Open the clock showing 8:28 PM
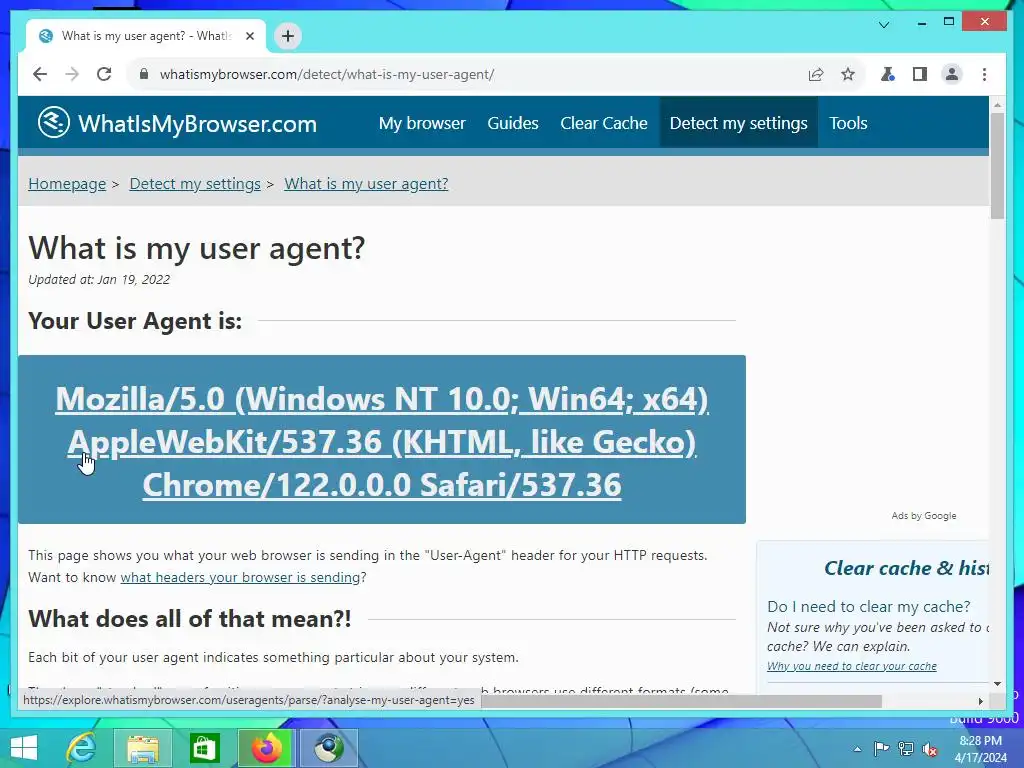 [x=980, y=749]
